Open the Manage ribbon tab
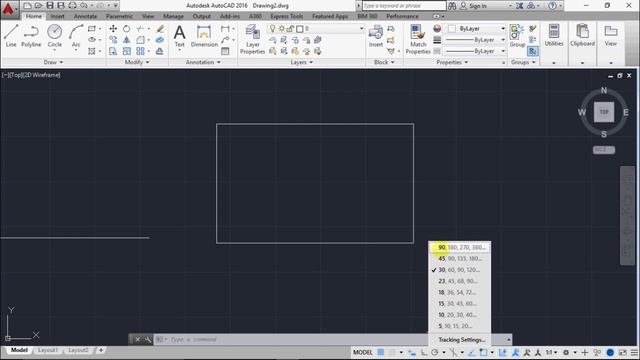 pos(173,16)
